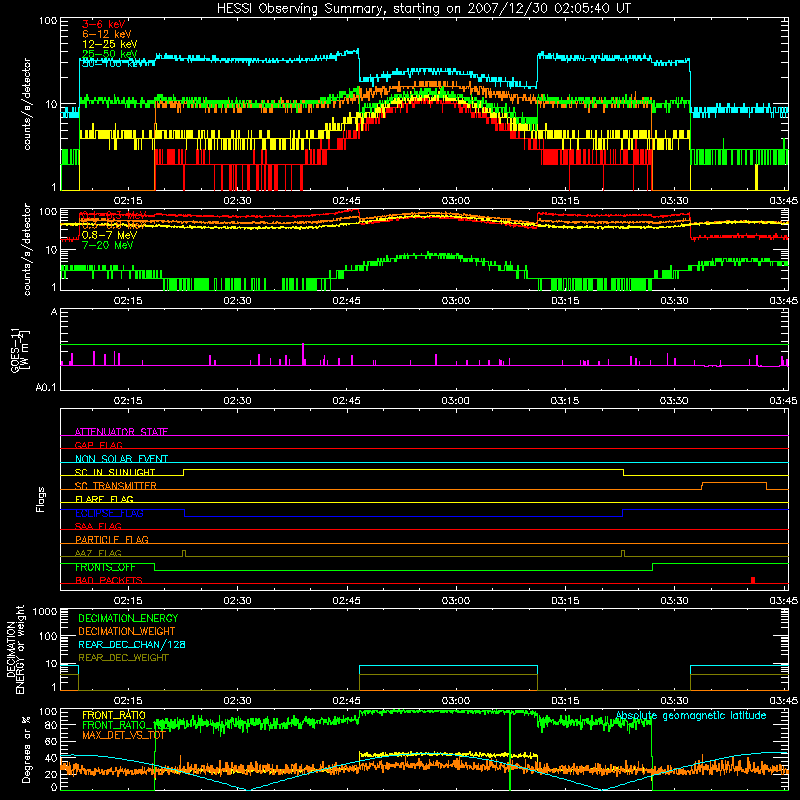This screenshot has height=800, width=800.
Task: Select the NON_SOLAR_EVENT flag label
Action: pyautogui.click(x=121, y=459)
